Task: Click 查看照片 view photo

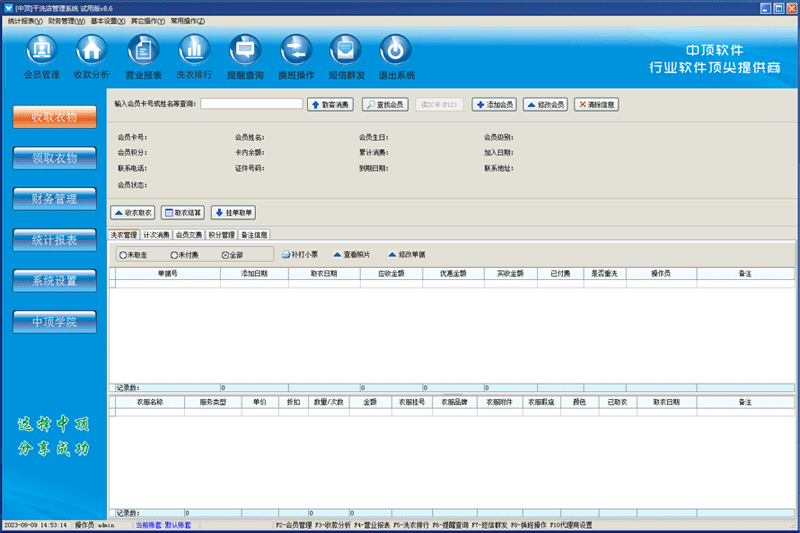Action: 352,254
